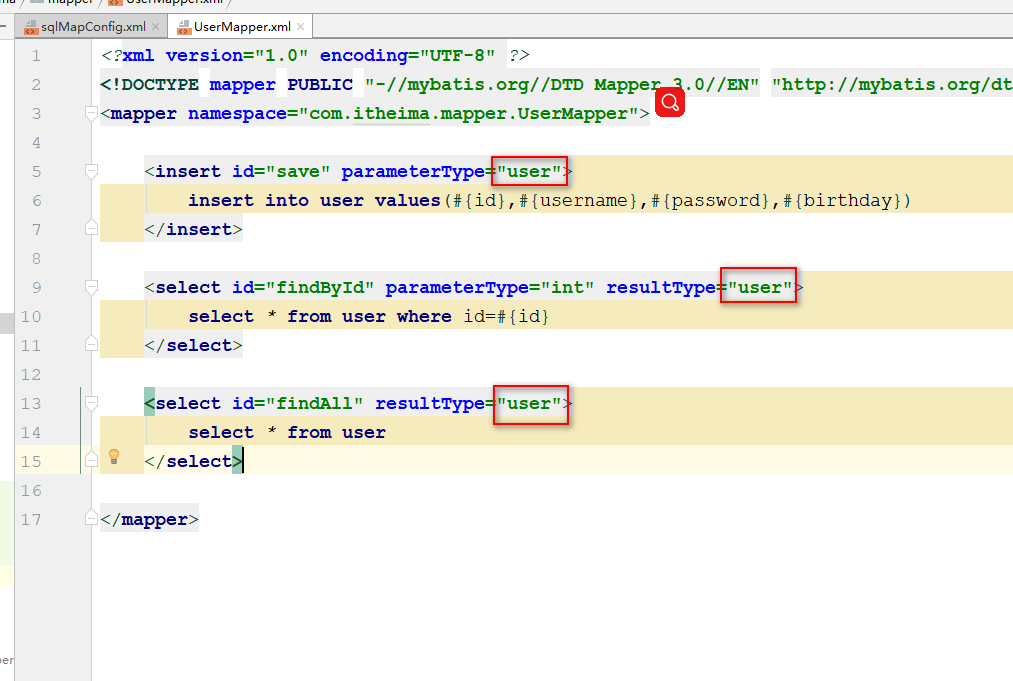Click the XML file icon on UserMapper.xml tab
The width and height of the screenshot is (1013, 681).
[184, 27]
